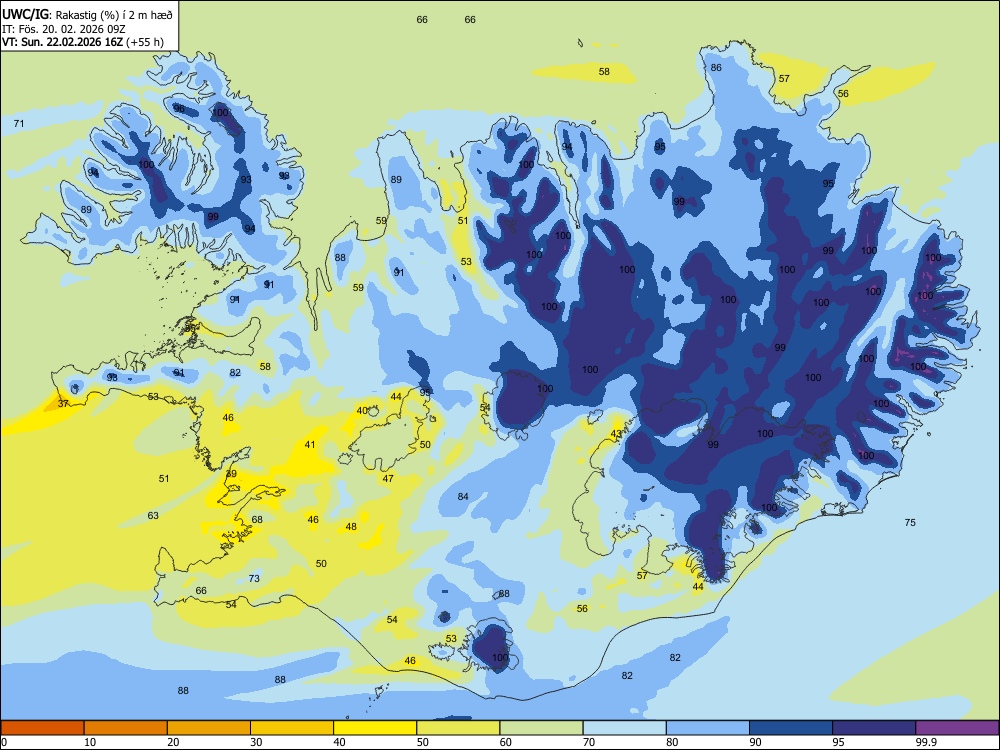Viewport: 1000px width, 750px height.
Task: Select the '86' humidity value in the northeast
Action: coord(716,68)
